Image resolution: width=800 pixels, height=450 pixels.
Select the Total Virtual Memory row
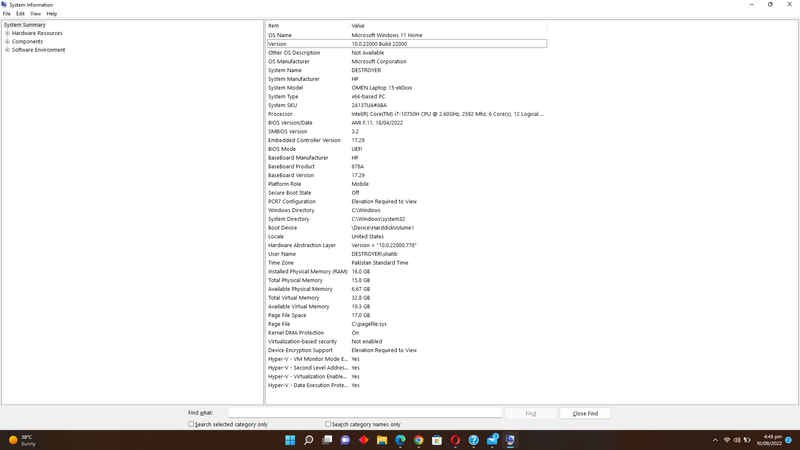click(x=407, y=297)
